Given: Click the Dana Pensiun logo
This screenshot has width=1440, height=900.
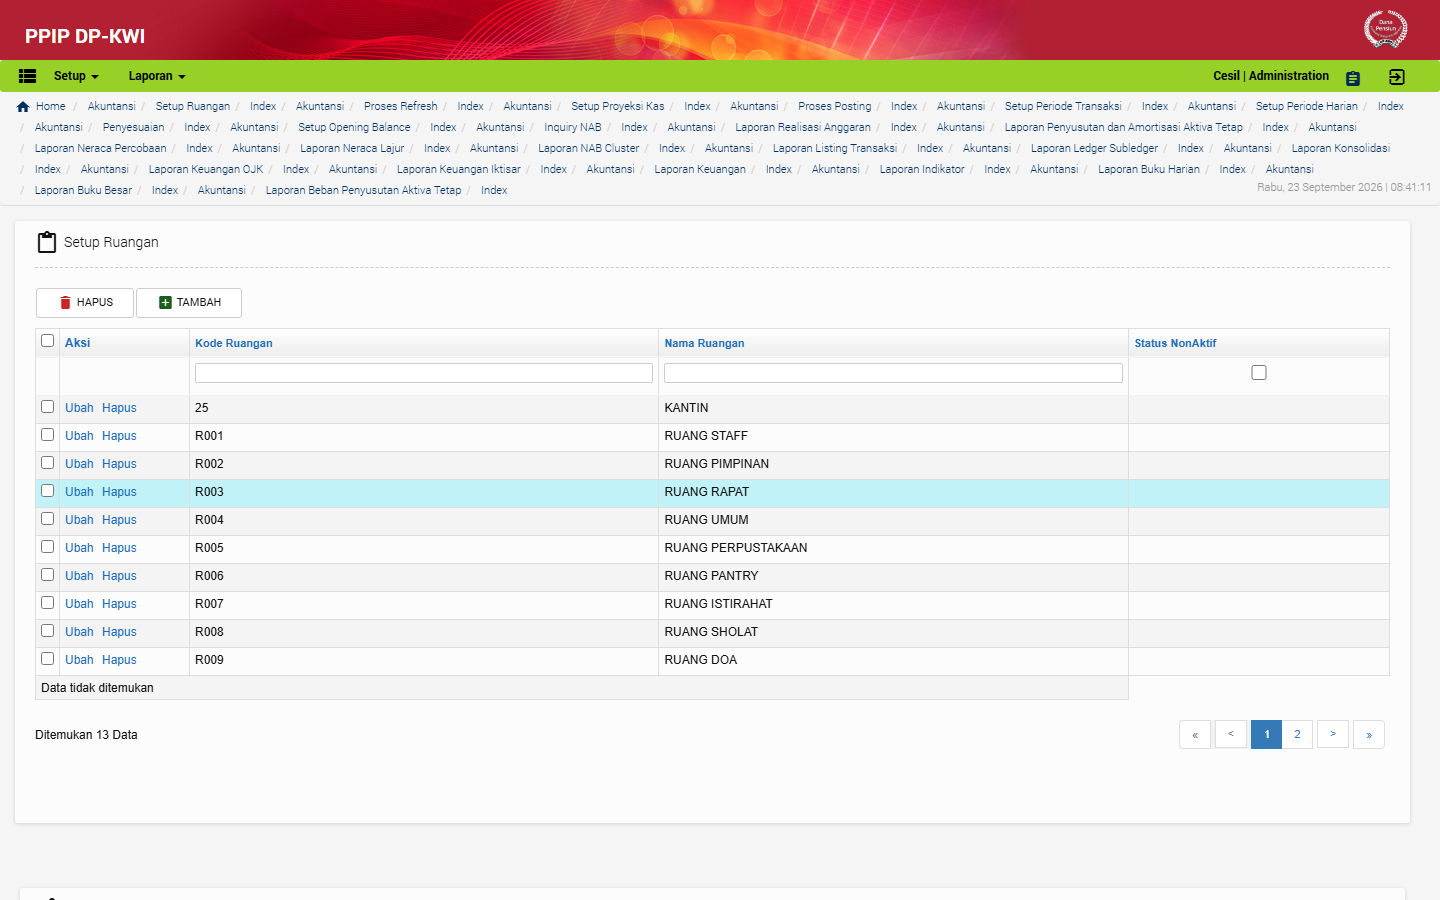Looking at the screenshot, I should (1385, 28).
